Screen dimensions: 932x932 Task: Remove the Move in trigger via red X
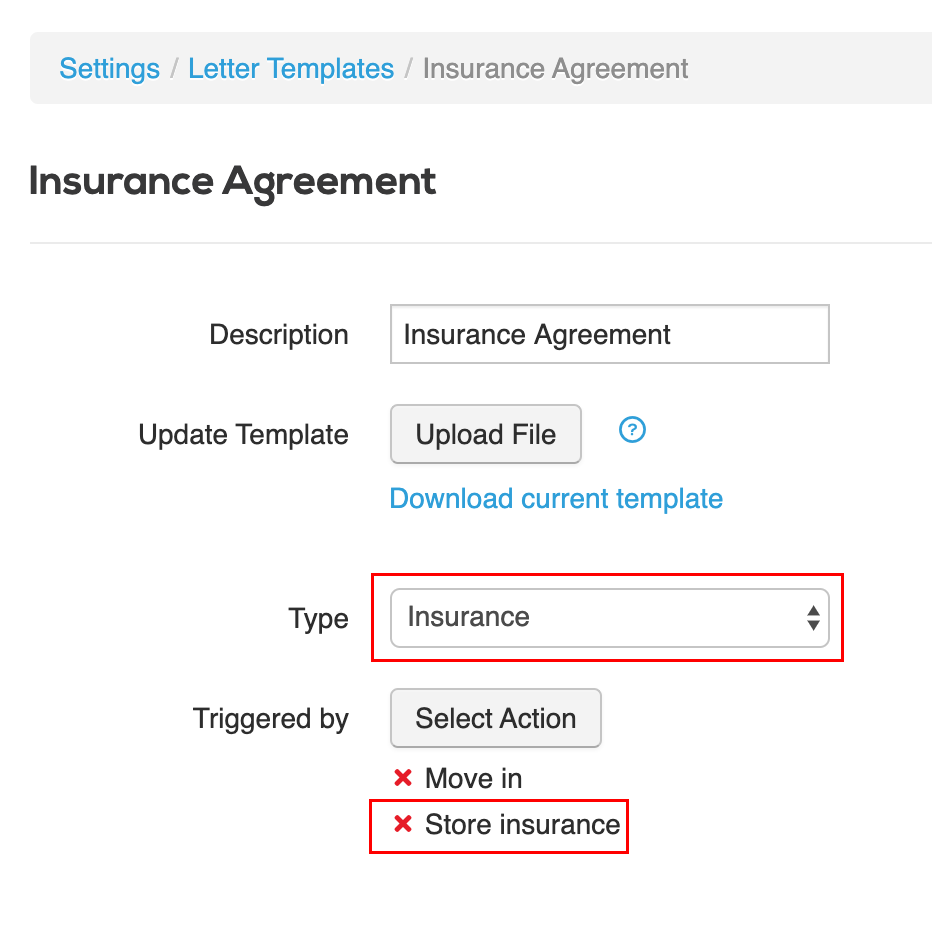coord(403,777)
